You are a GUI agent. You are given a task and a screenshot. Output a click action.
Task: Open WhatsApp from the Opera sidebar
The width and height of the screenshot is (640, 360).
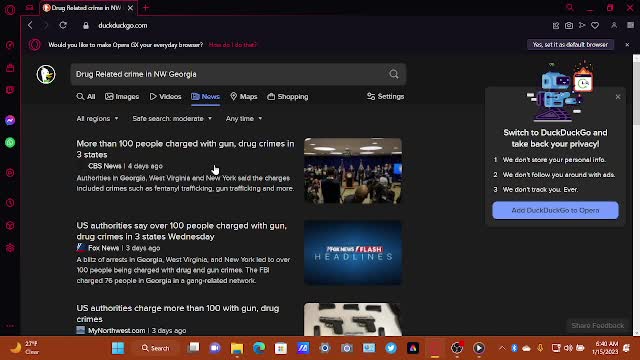click(x=10, y=142)
